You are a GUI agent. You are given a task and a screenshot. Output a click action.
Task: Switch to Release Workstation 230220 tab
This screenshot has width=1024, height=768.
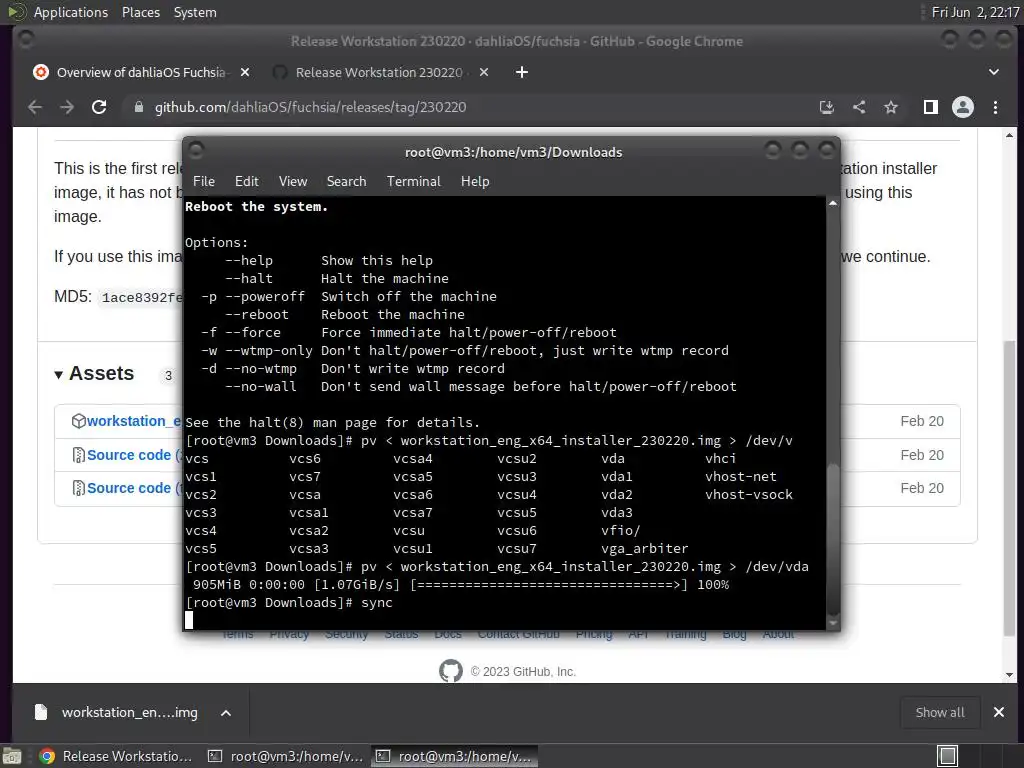pos(379,72)
